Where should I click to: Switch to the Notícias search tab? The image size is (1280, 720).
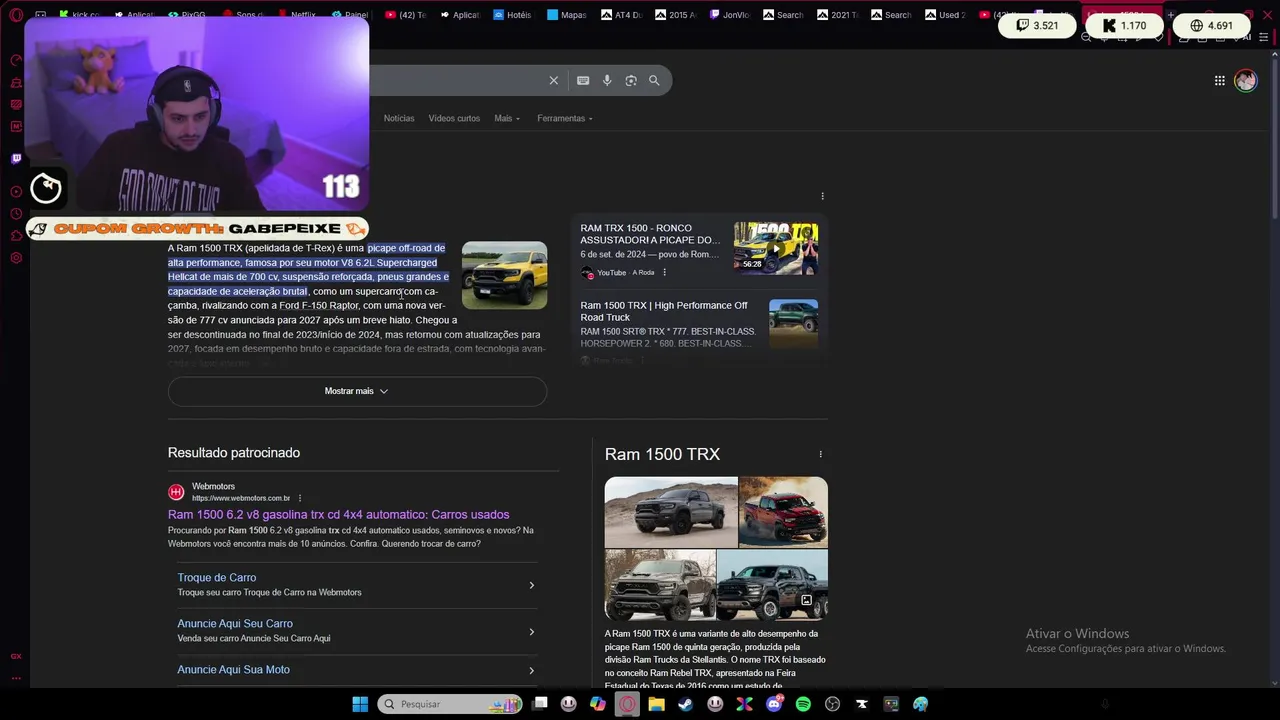point(399,118)
